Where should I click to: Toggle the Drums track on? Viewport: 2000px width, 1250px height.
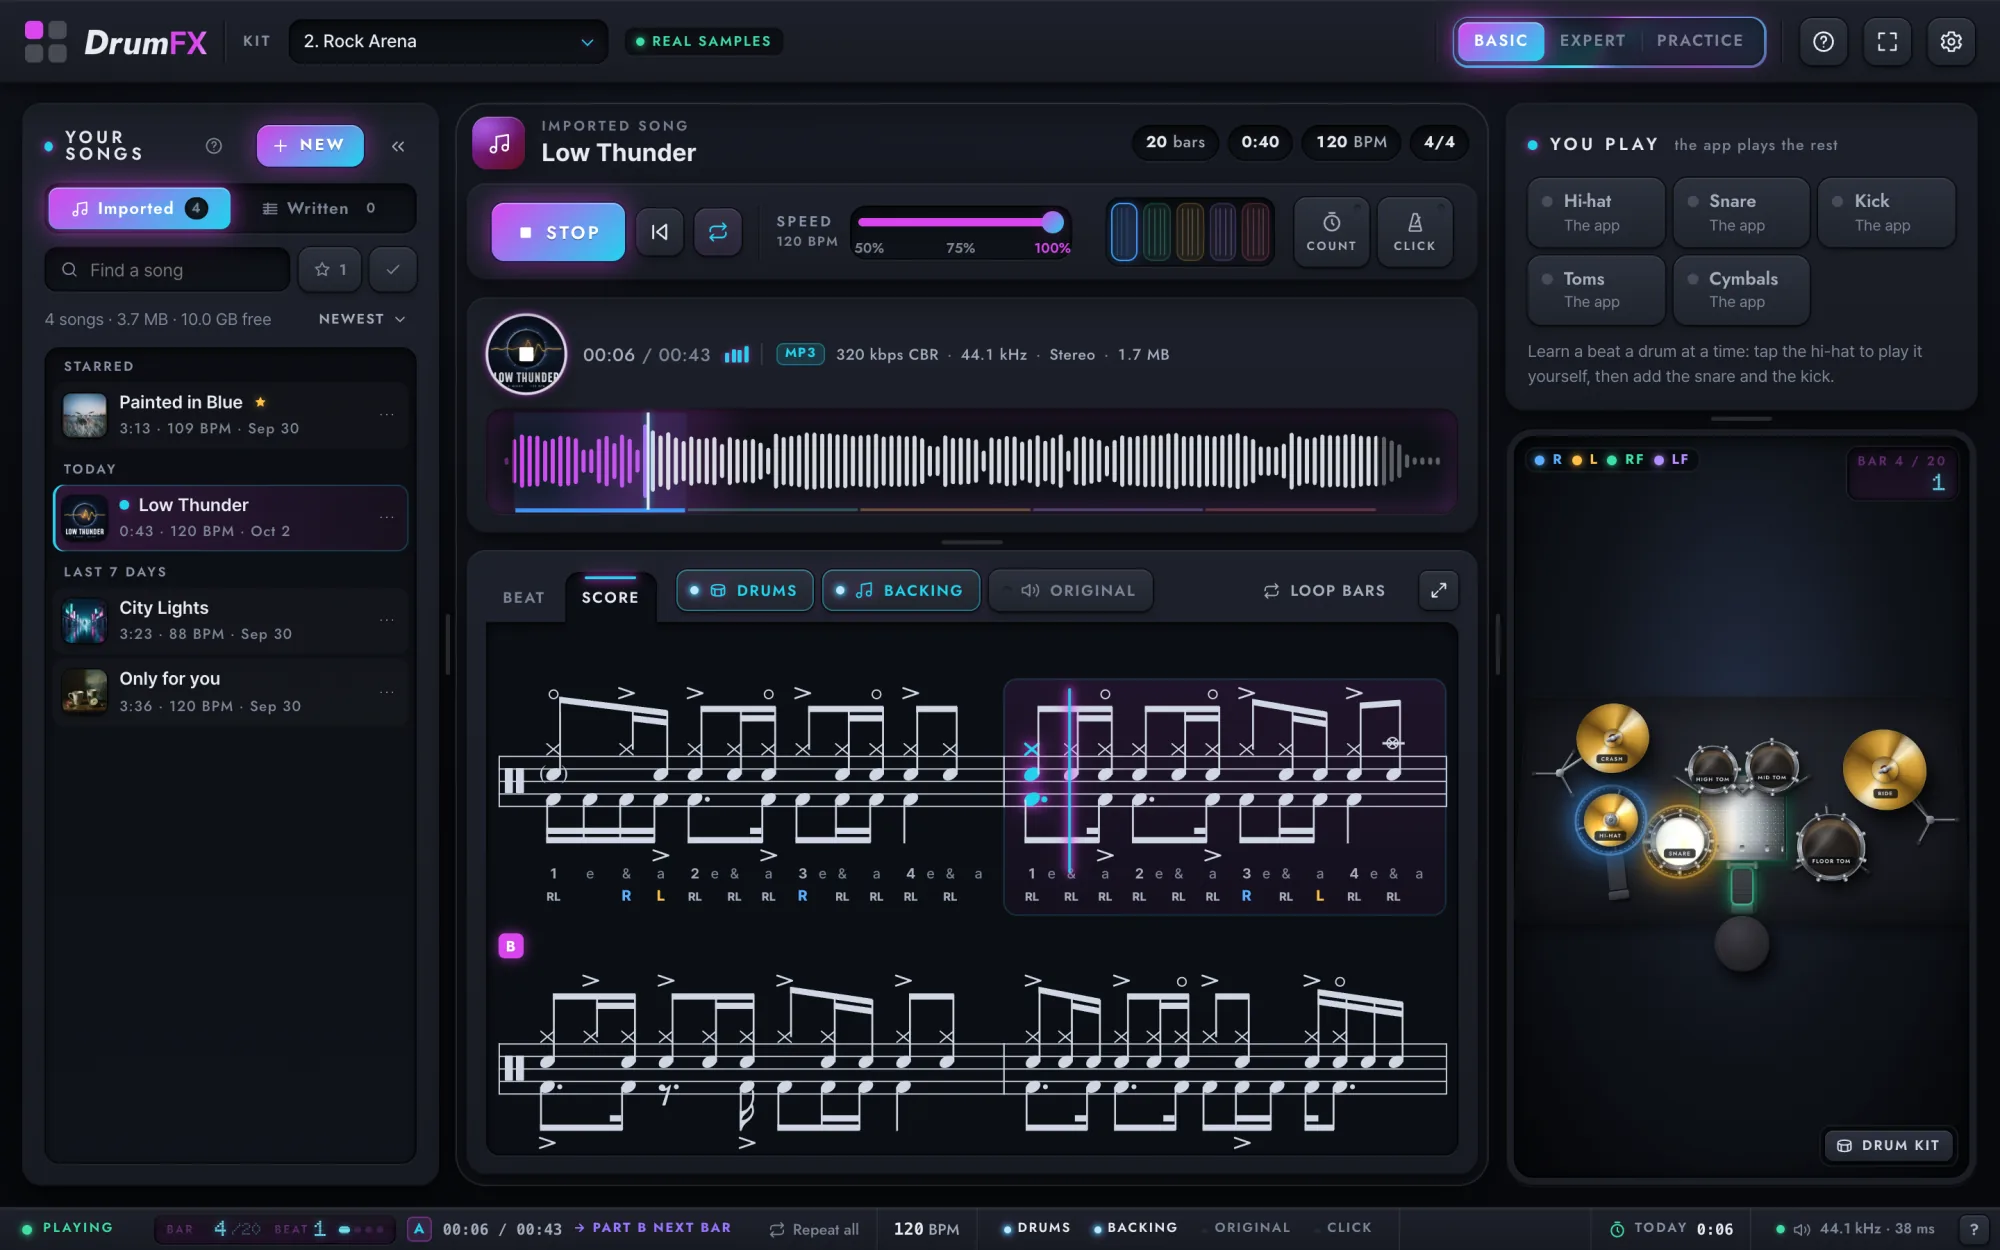coord(745,590)
